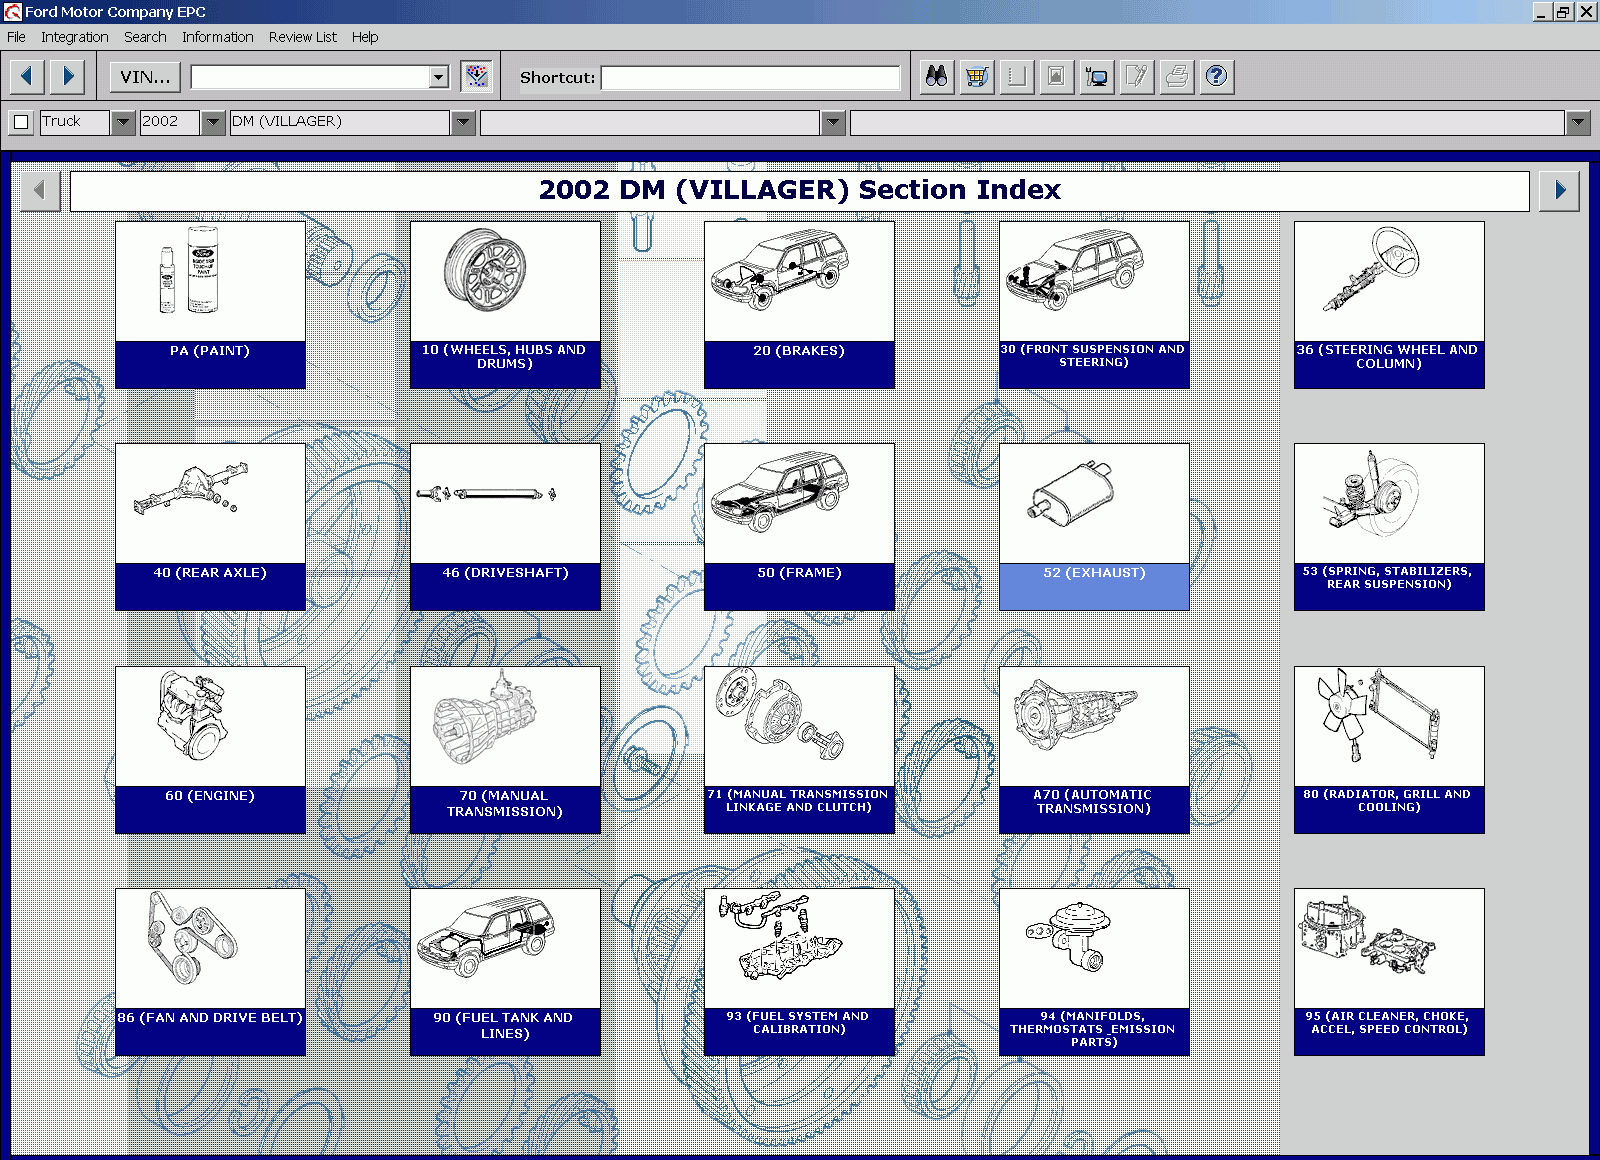This screenshot has height=1160, width=1600.
Task: Open 93 (FUEL SYSTEM AND CALIBRATION)
Action: (x=799, y=972)
